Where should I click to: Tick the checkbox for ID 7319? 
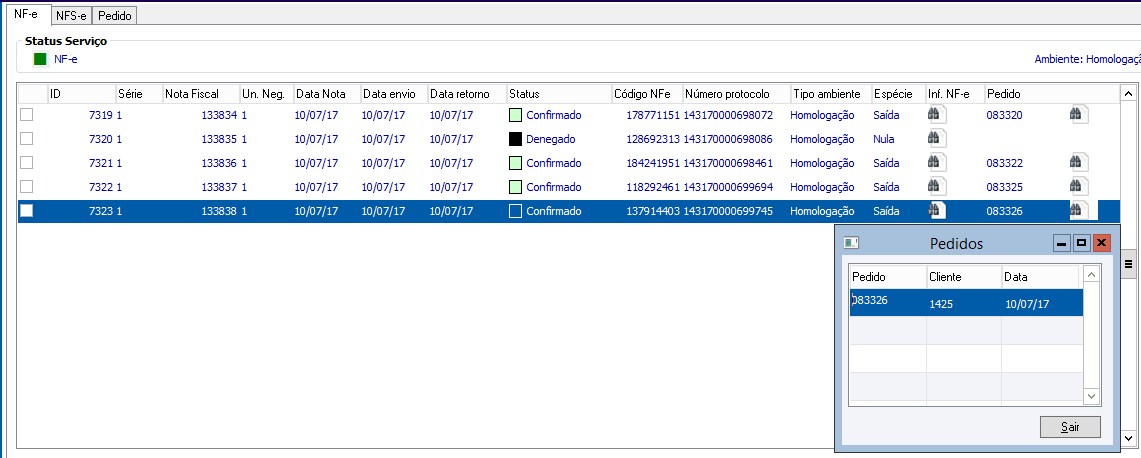[26, 114]
